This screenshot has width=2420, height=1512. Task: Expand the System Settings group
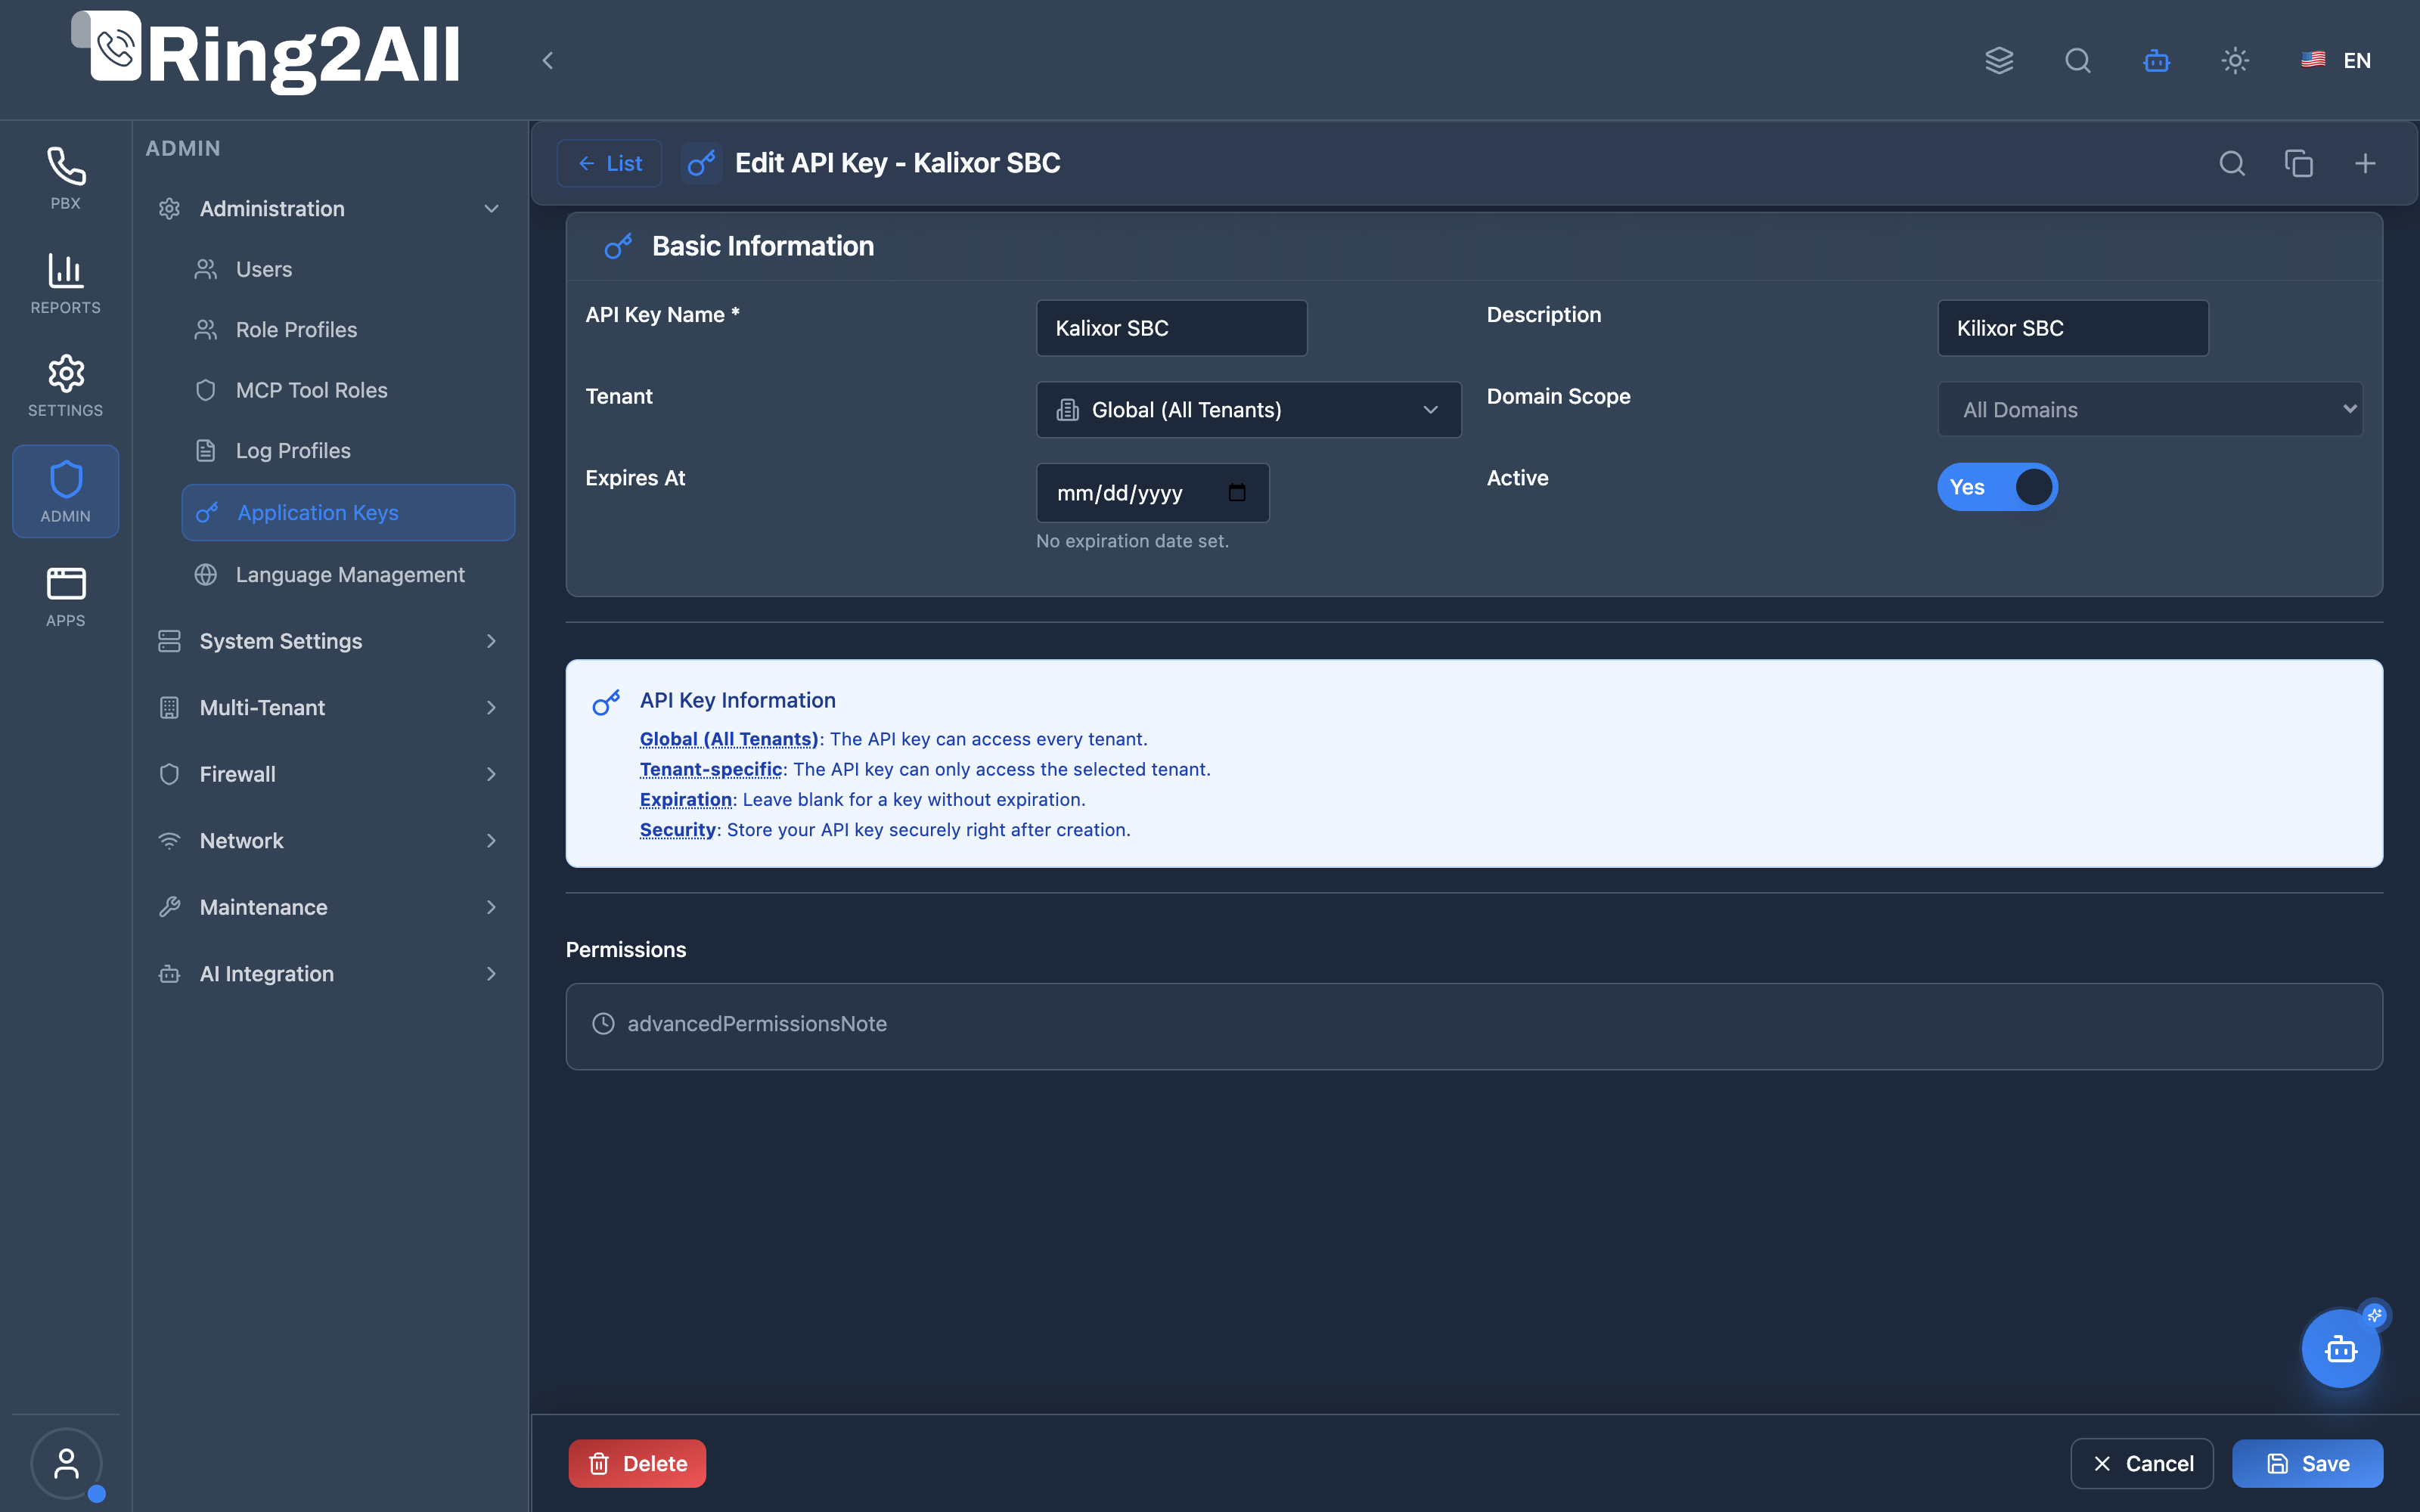[329, 641]
